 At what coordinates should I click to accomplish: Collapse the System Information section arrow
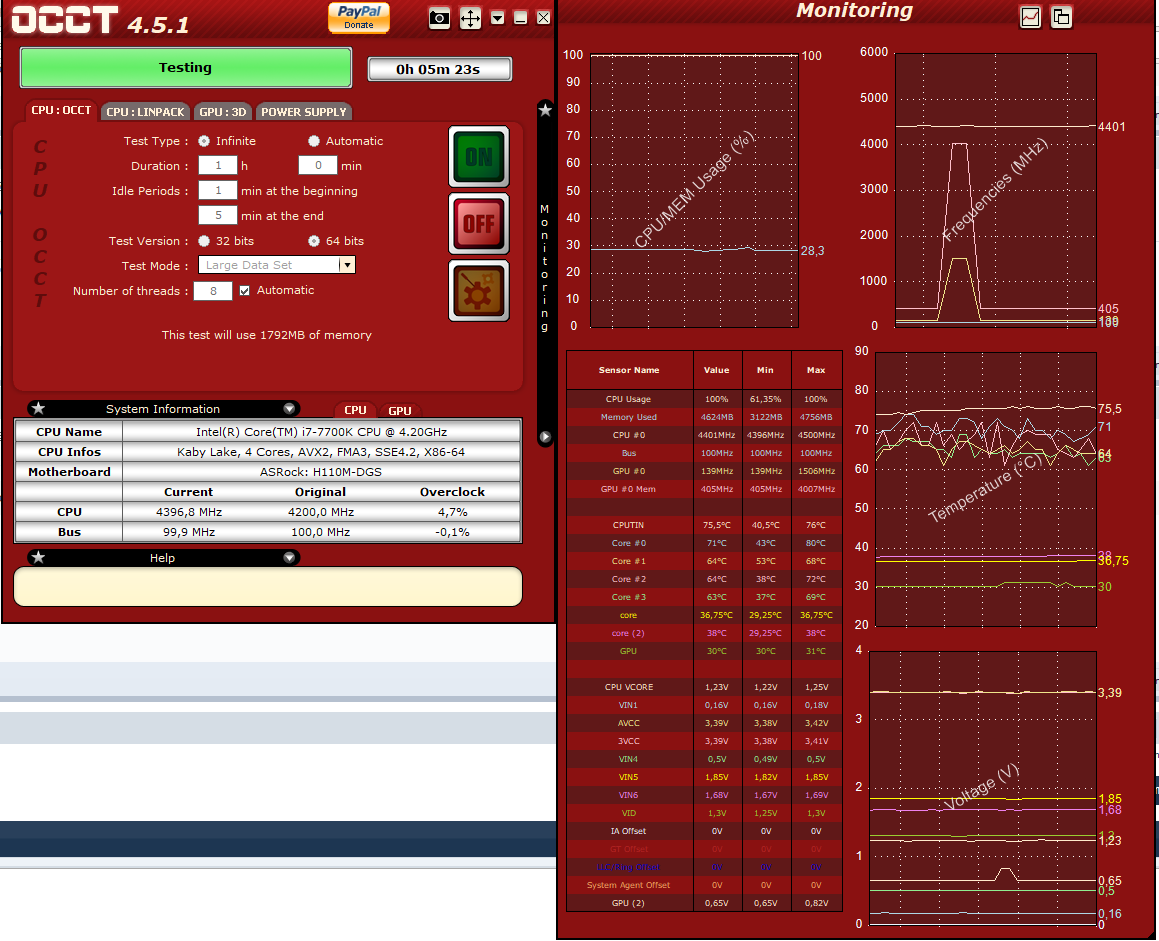pyautogui.click(x=289, y=409)
